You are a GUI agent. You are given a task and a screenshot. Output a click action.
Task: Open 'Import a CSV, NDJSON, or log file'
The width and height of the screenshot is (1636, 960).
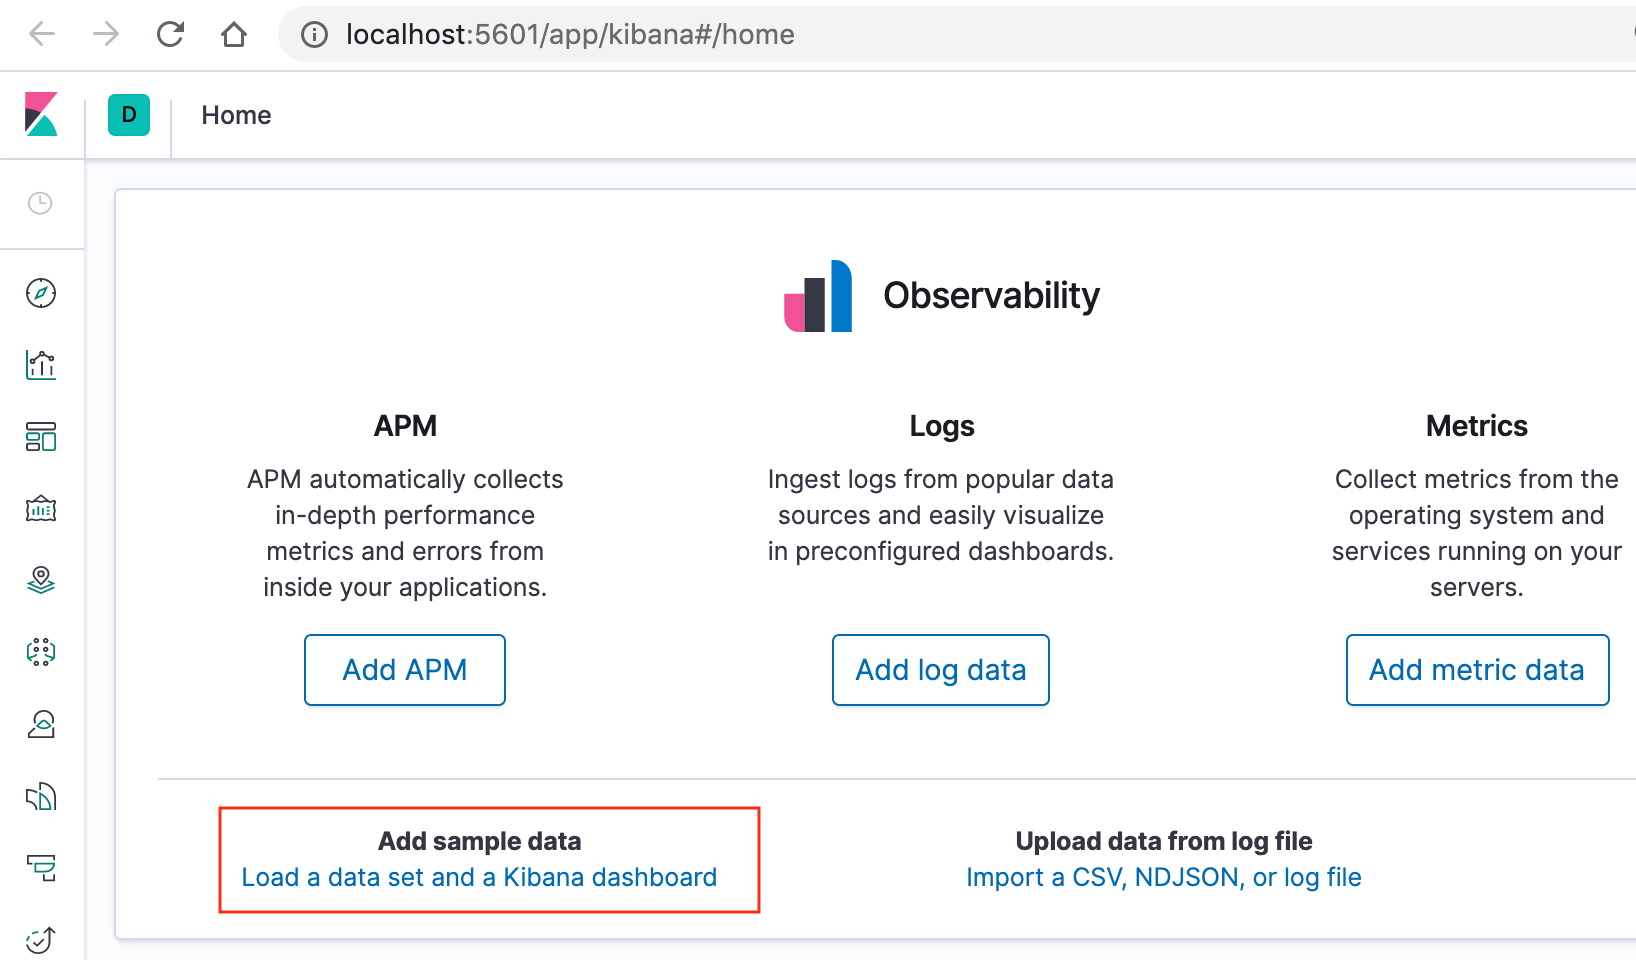coord(1164,877)
